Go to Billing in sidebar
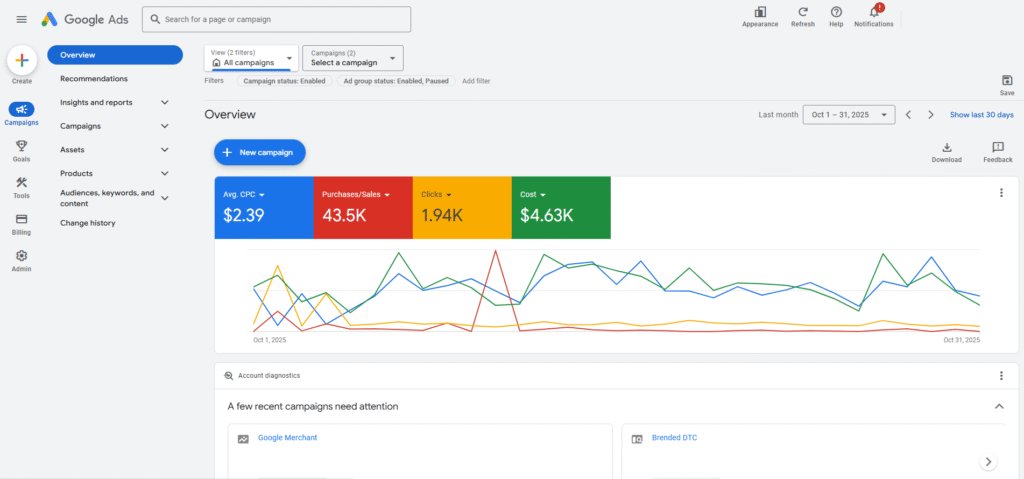1024x479 pixels. 21,220
